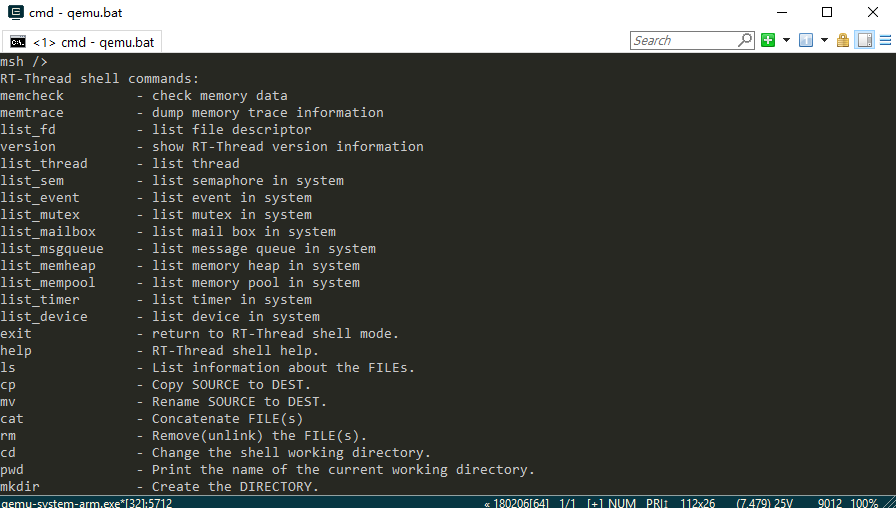Image resolution: width=896 pixels, height=508 pixels.
Task: Click the 'list_mailbox' command name
Action: pyautogui.click(x=48, y=231)
